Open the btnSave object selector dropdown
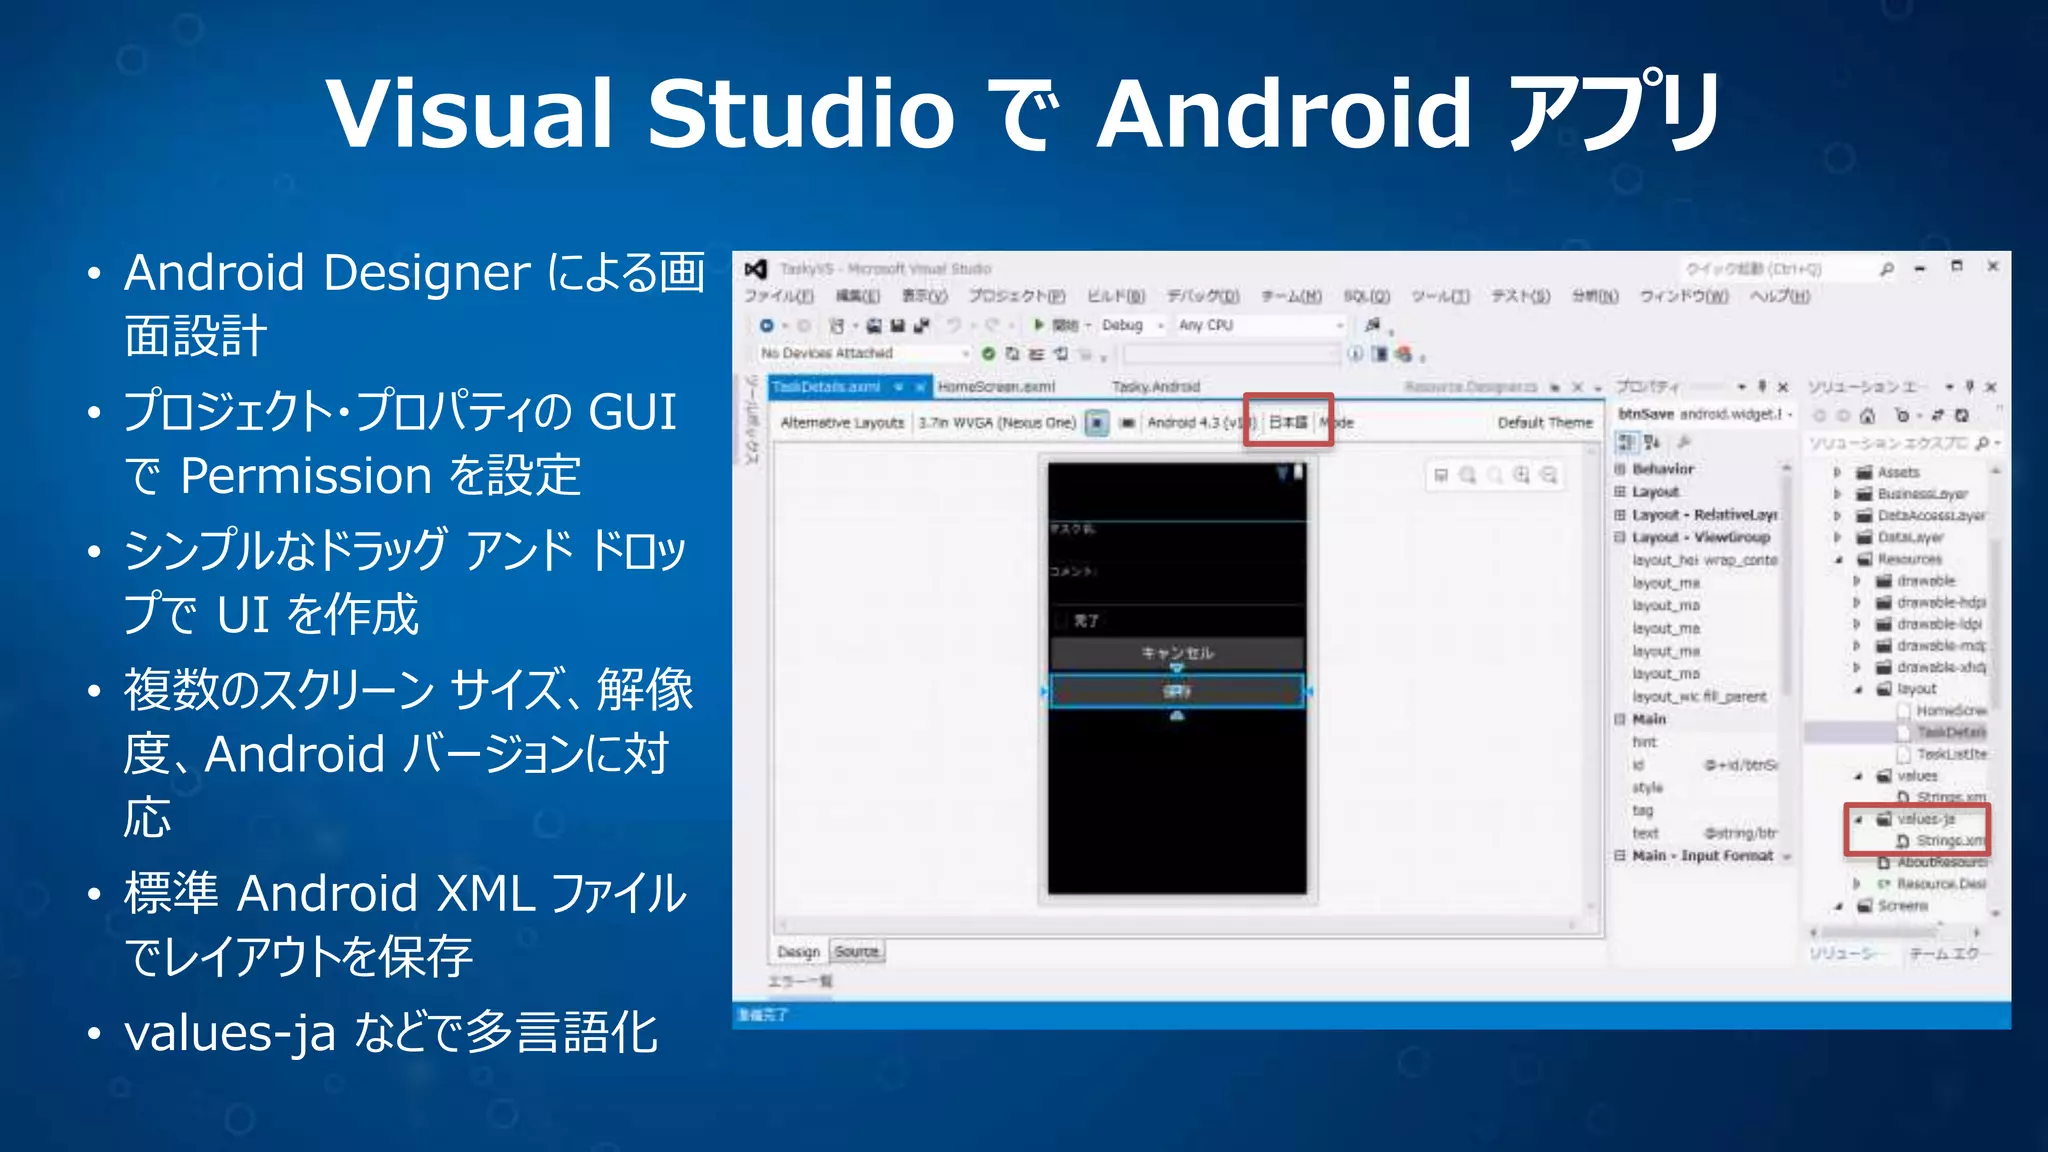Screen dimensions: 2048x1152 1789,414
